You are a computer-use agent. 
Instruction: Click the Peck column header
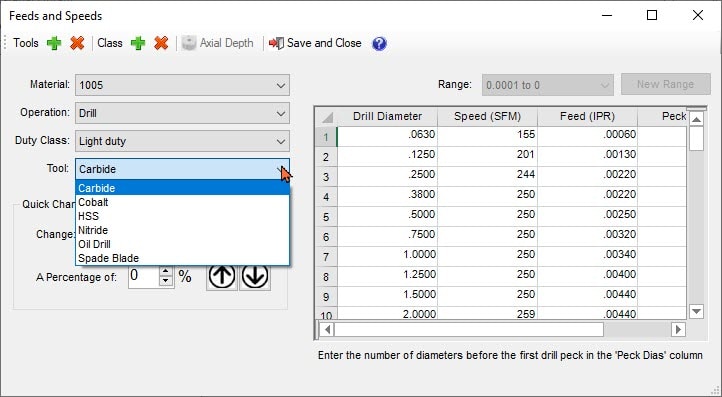pyautogui.click(x=663, y=116)
